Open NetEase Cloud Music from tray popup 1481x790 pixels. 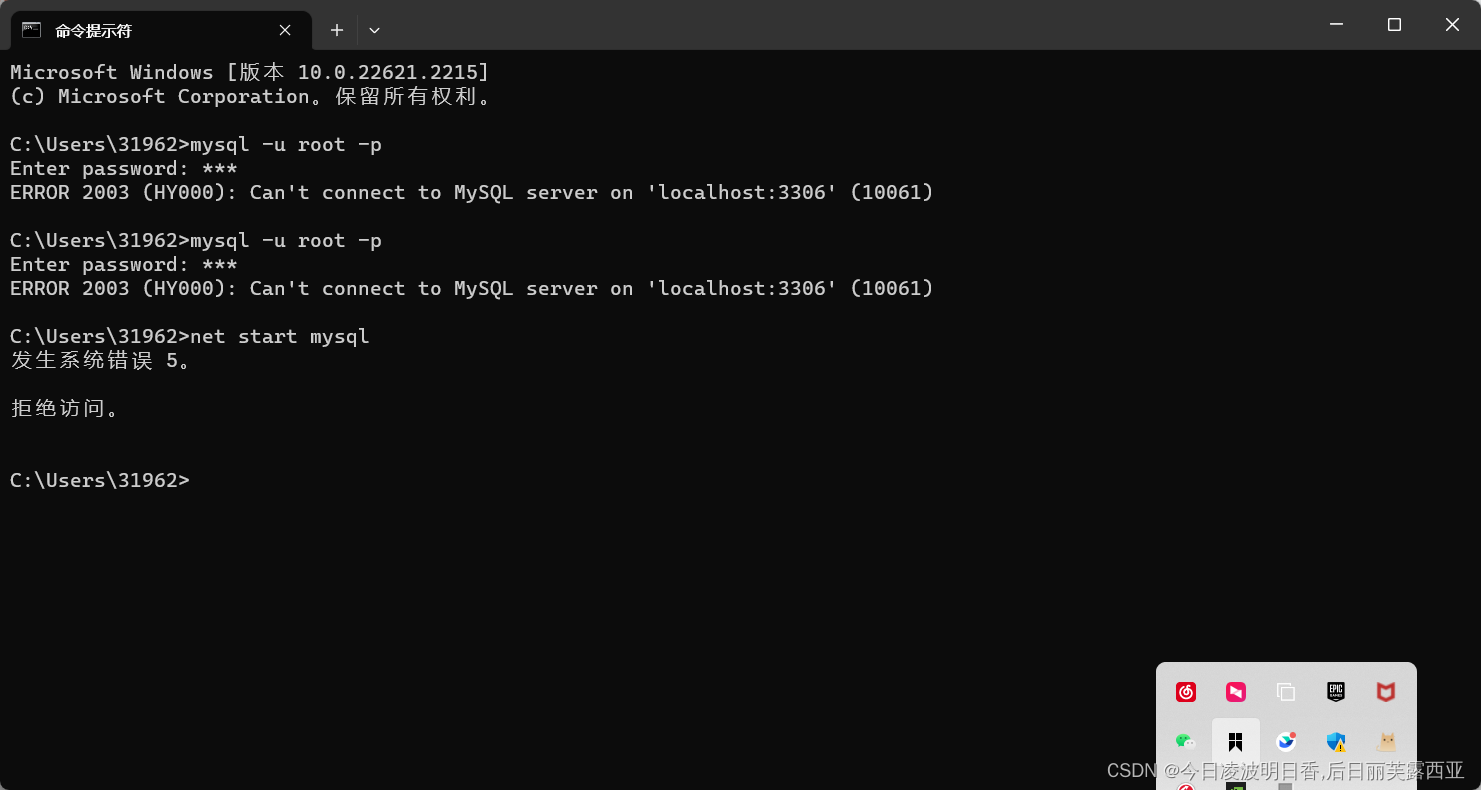(1185, 691)
